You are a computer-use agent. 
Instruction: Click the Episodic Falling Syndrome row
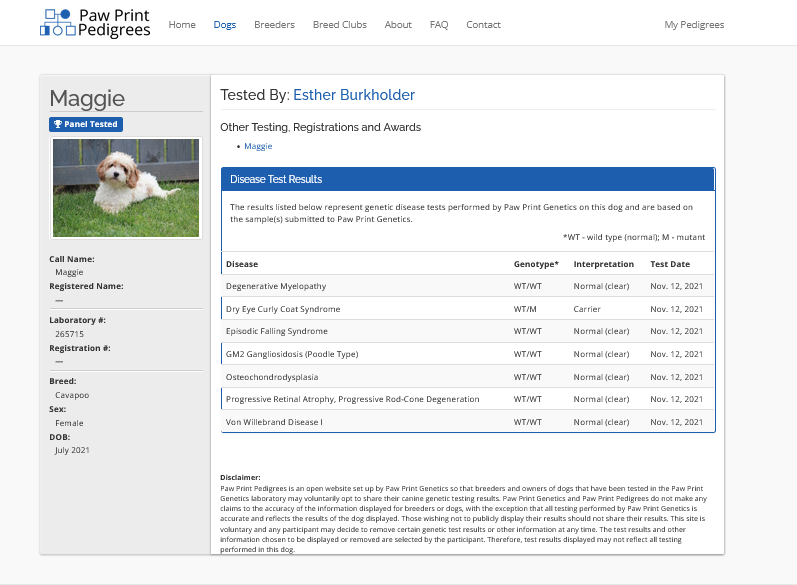pyautogui.click(x=467, y=331)
